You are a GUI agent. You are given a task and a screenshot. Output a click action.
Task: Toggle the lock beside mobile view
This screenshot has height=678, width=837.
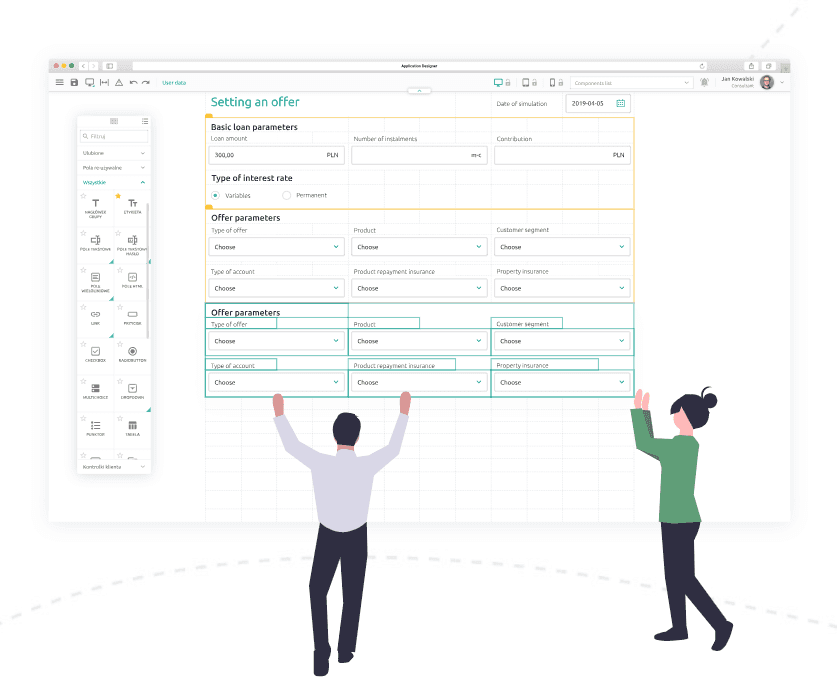pyautogui.click(x=560, y=83)
